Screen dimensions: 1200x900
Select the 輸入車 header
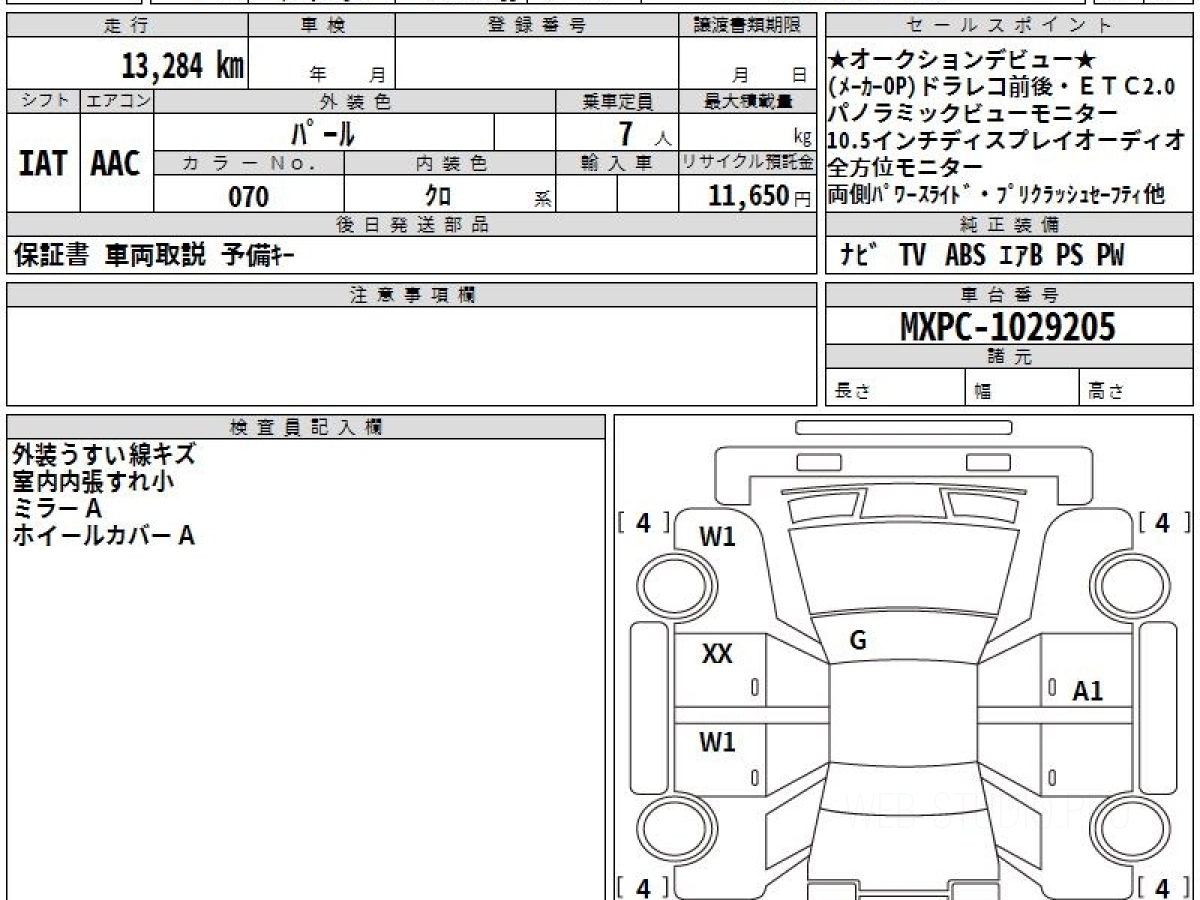(617, 163)
